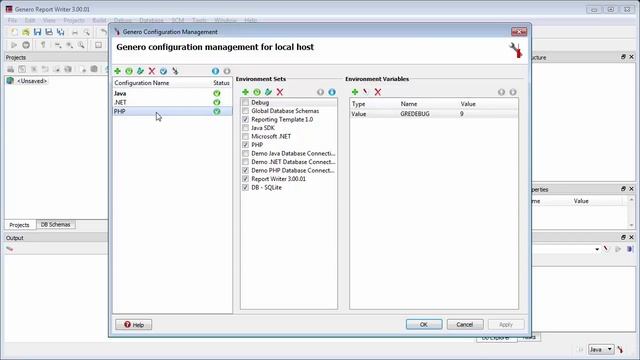Image resolution: width=640 pixels, height=360 pixels.
Task: Open Help menu in main window
Action: [251, 20]
